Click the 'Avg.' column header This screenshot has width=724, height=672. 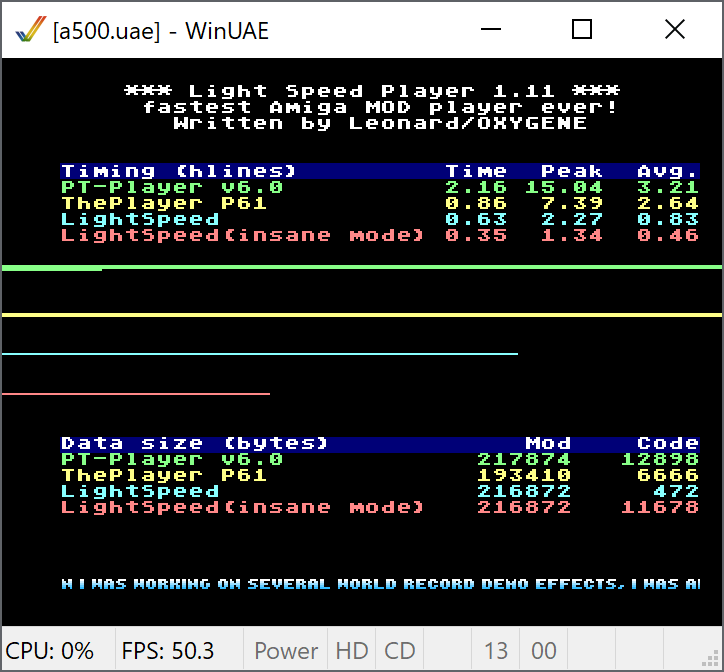pos(668,171)
